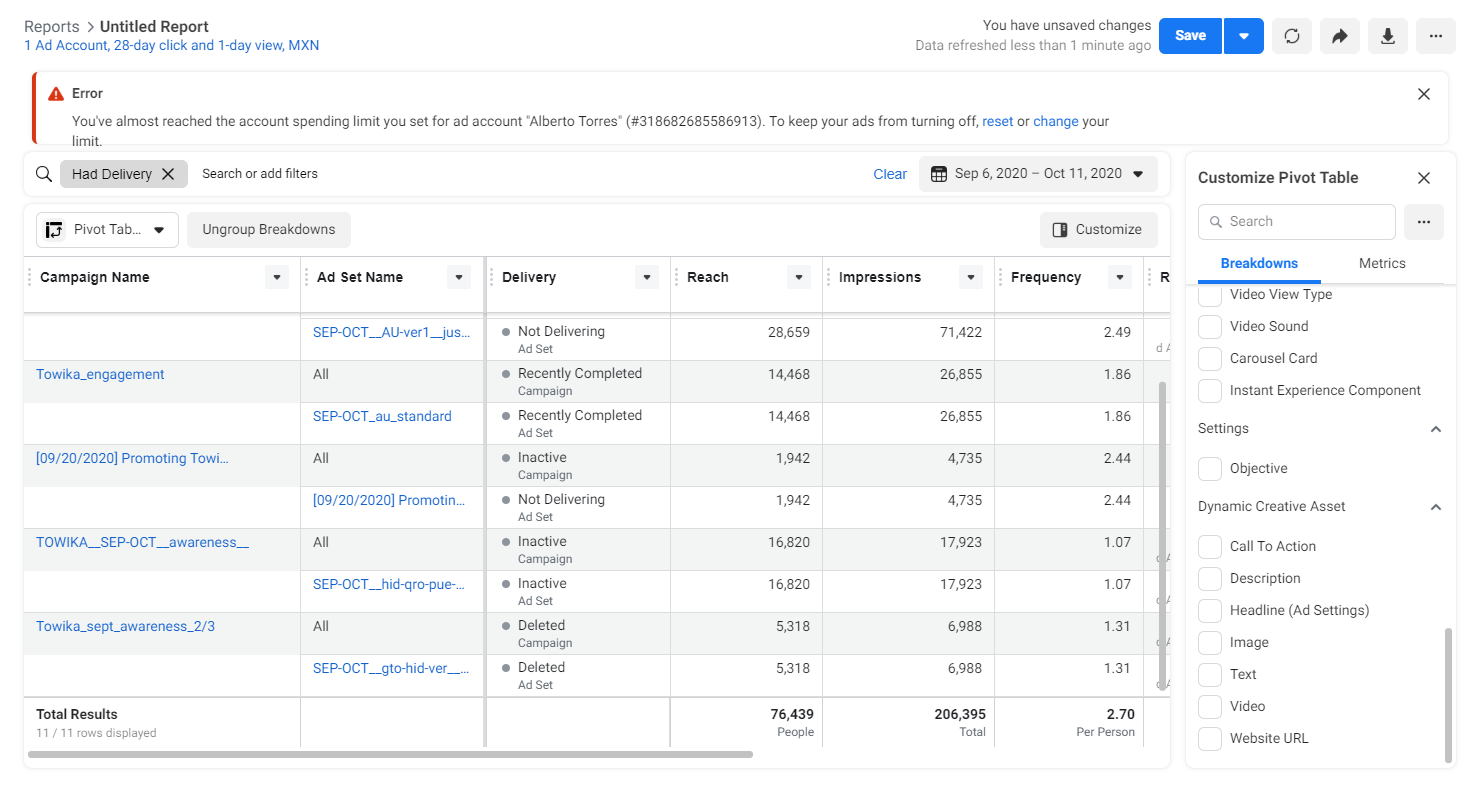Switch to the Metrics tab

(x=1382, y=264)
